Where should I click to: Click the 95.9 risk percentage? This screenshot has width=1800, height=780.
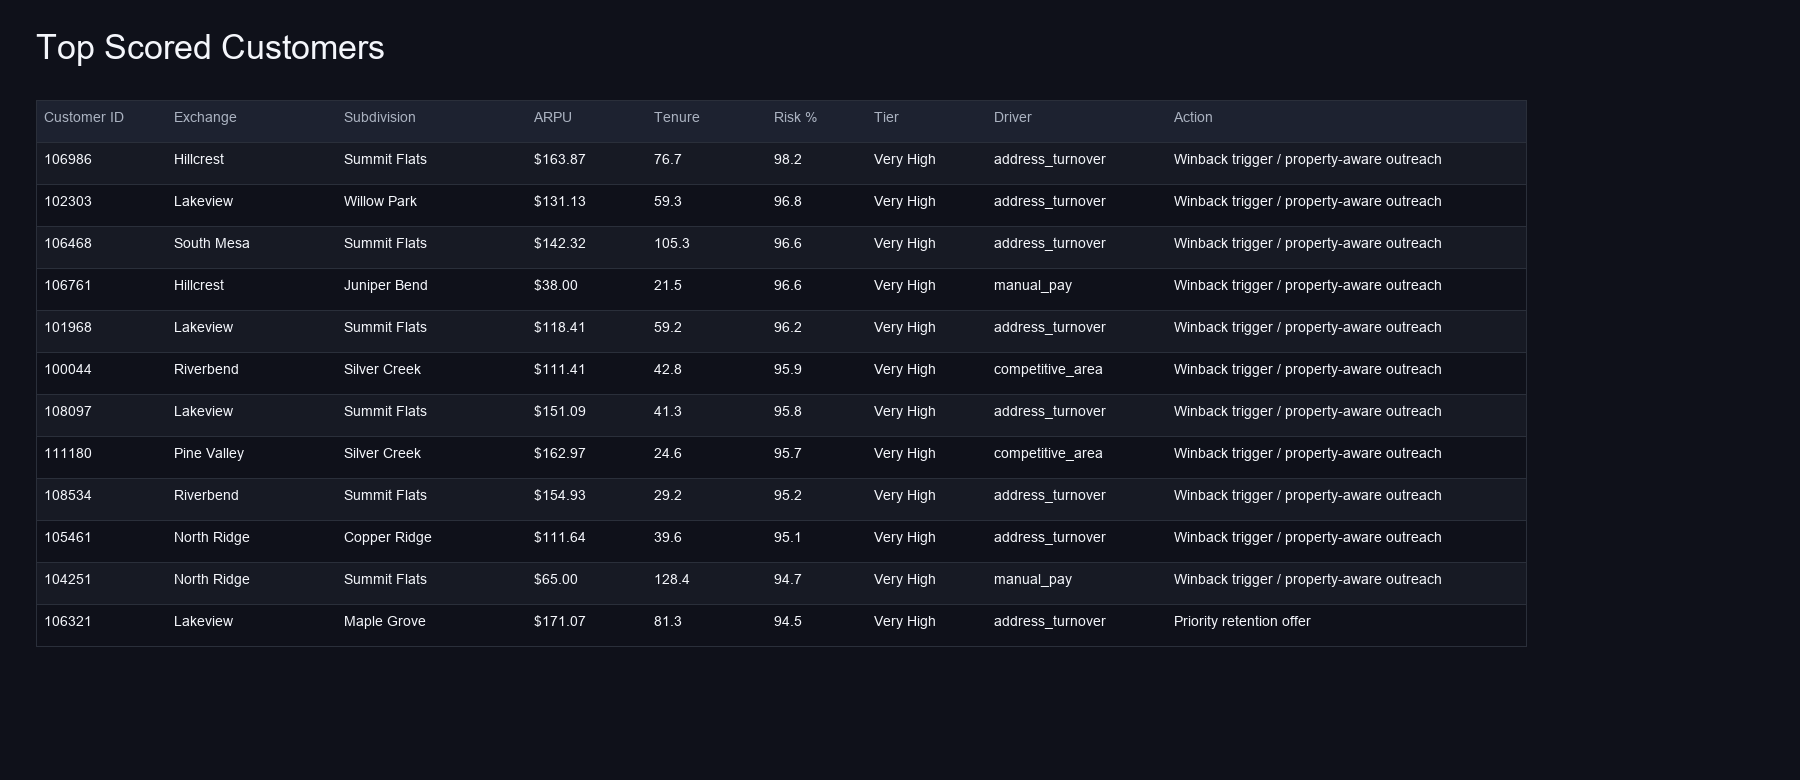788,369
